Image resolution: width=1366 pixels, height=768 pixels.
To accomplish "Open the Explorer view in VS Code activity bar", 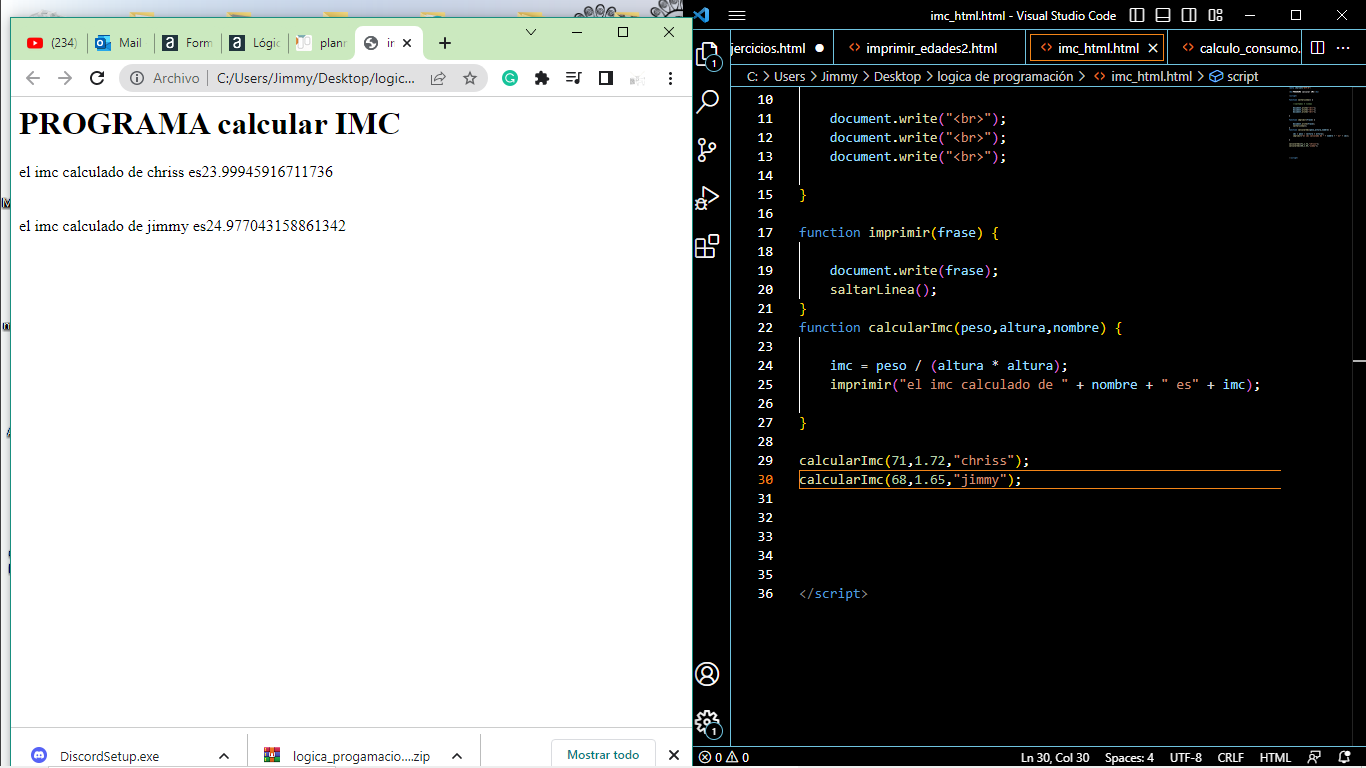I will [707, 54].
